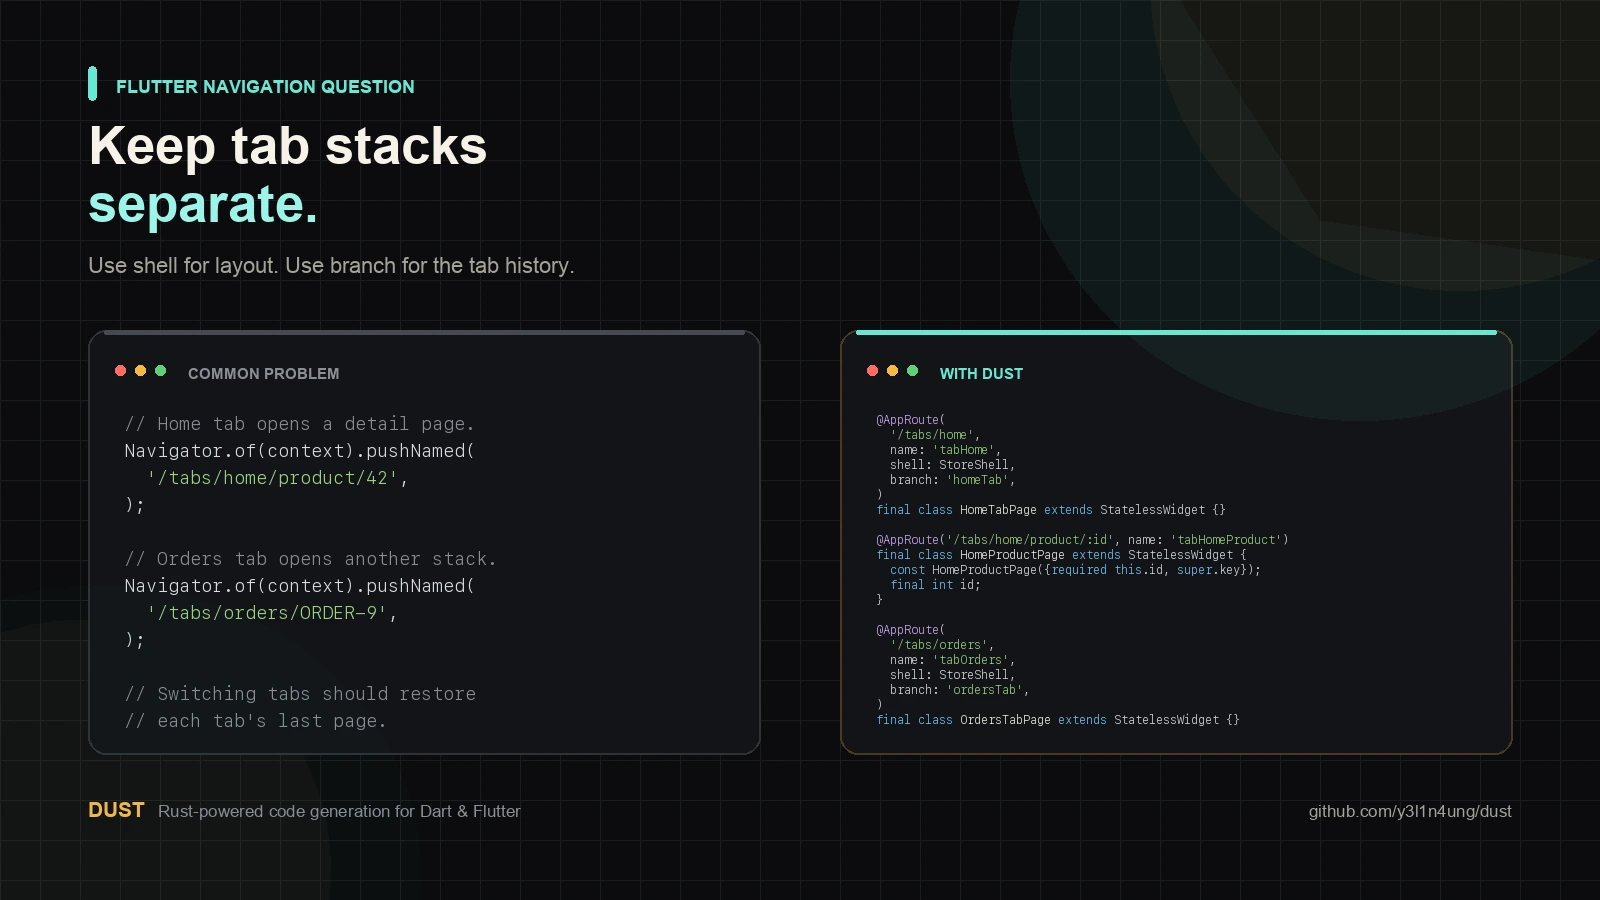Click the '/tabs/home/product/42' route string
This screenshot has height=900, width=1600.
tap(273, 478)
